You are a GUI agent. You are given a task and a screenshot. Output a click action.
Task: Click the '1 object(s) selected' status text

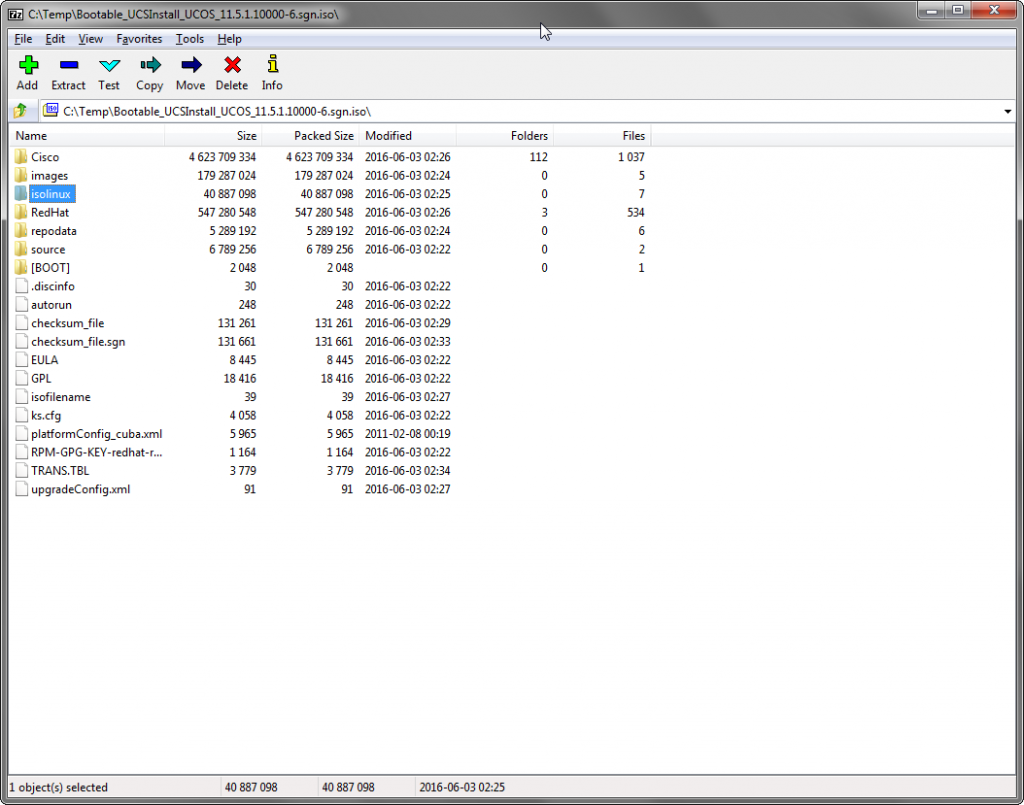coord(58,787)
